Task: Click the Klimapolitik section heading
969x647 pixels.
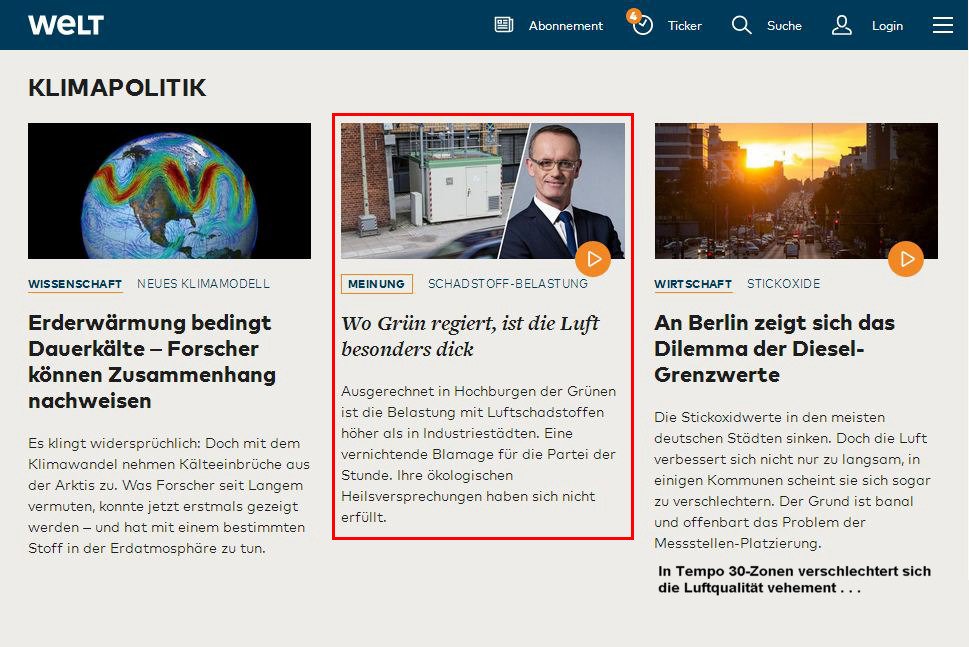Action: 117,88
